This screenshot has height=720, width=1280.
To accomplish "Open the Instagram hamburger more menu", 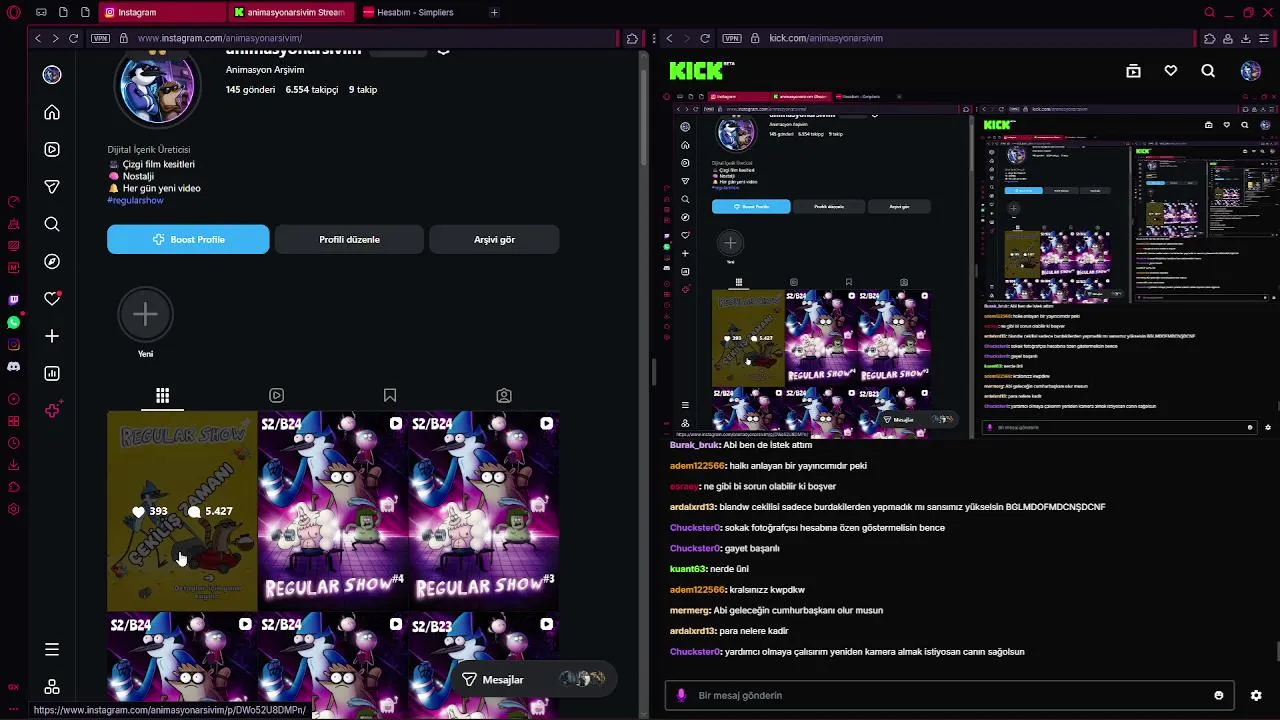I will click(52, 649).
